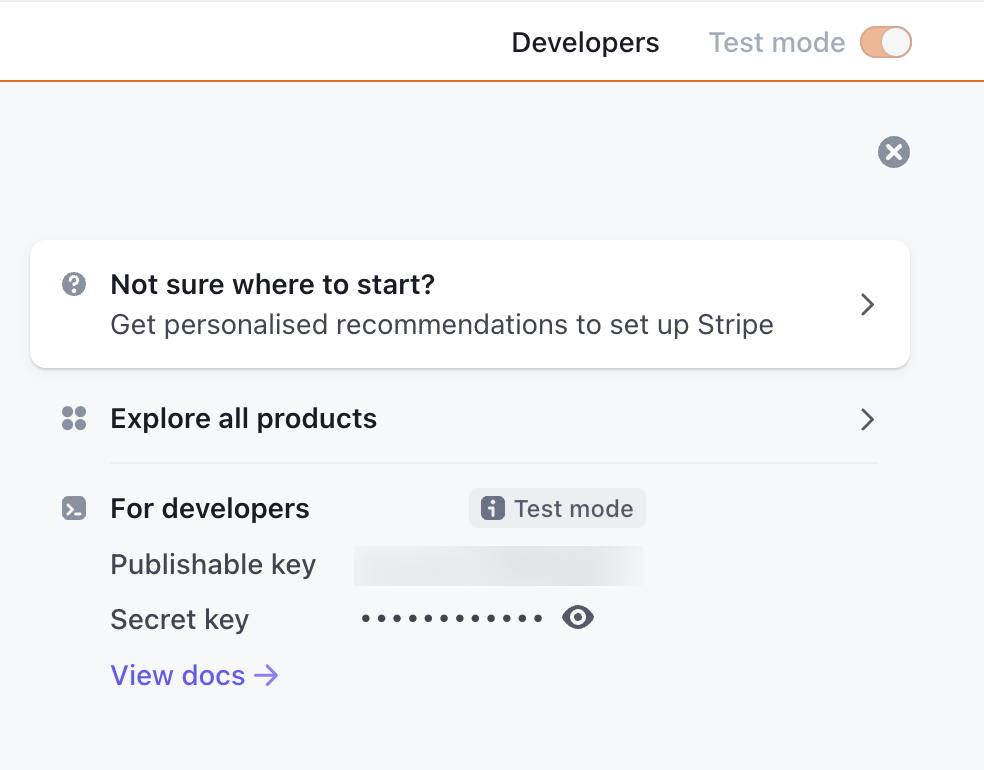The height and width of the screenshot is (770, 984).
Task: Click the terminal icon beside For developers
Action: click(74, 508)
